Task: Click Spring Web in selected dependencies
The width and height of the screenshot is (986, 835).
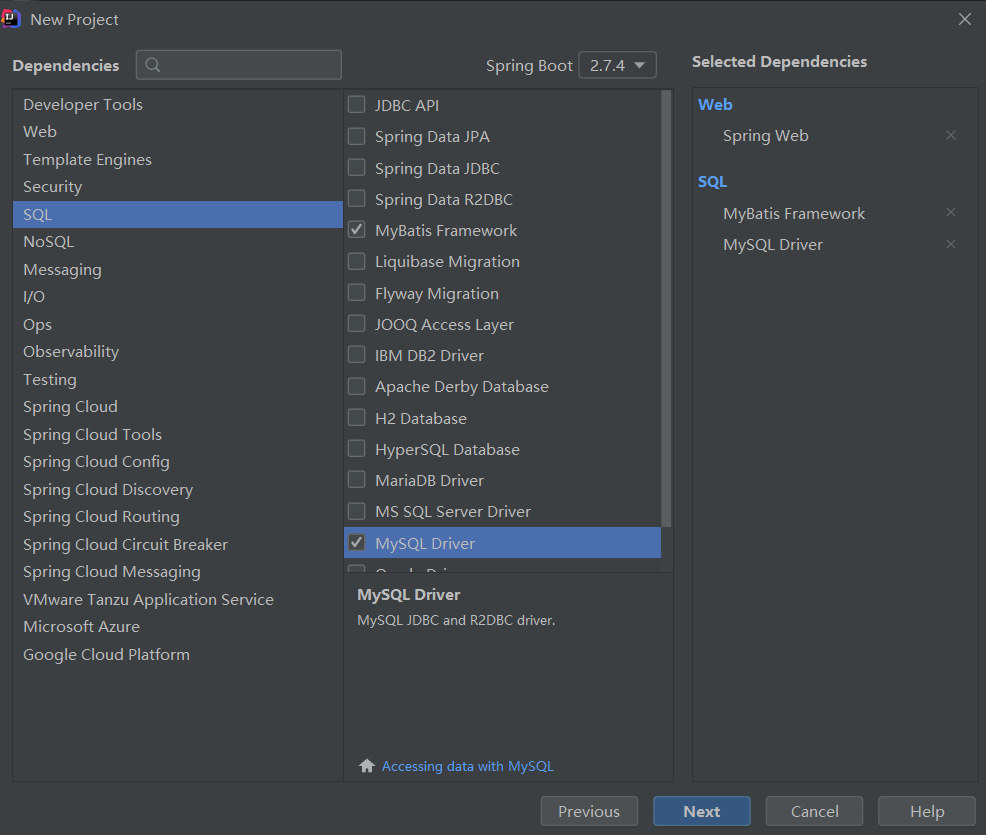Action: tap(765, 135)
